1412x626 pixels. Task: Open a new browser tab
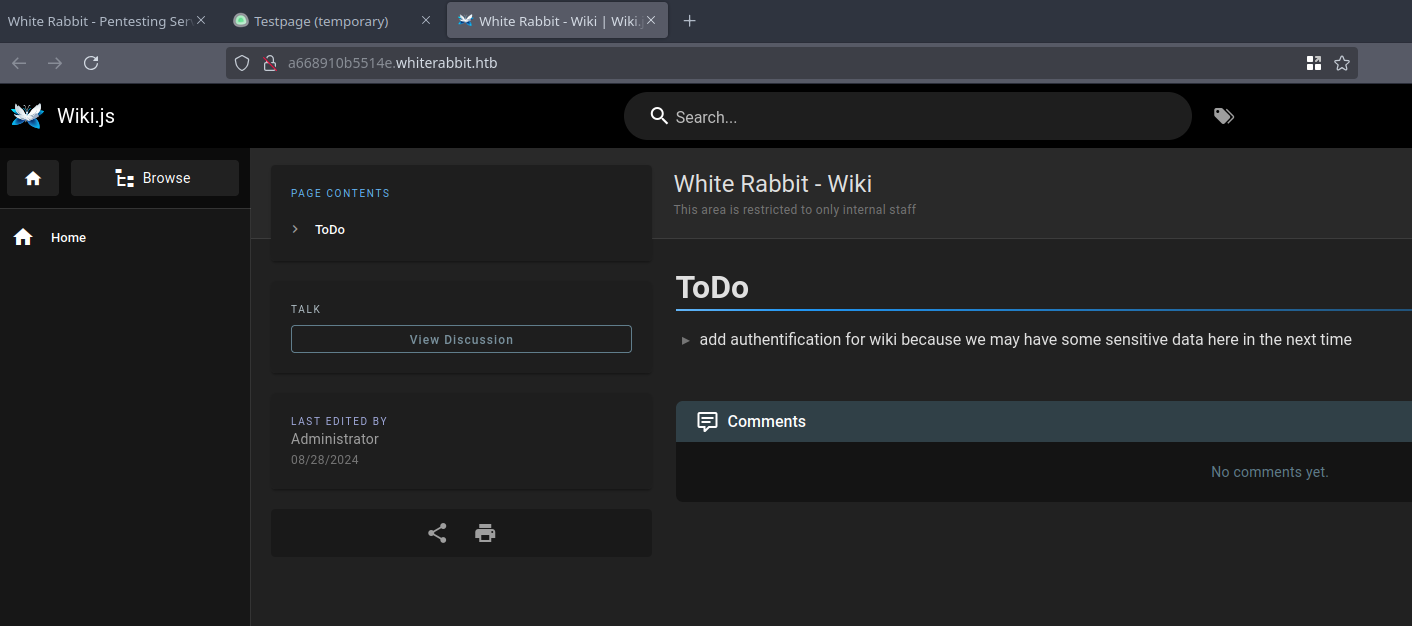tap(689, 21)
